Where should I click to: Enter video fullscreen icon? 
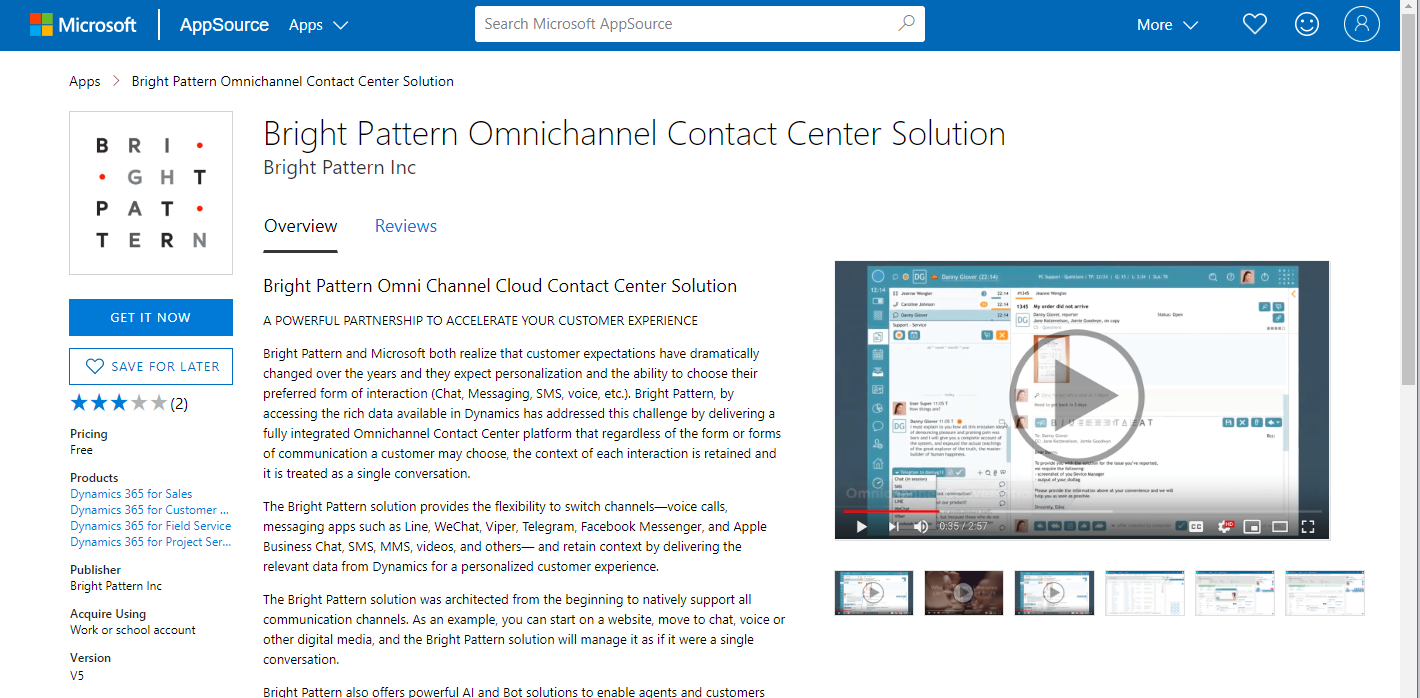(1308, 526)
